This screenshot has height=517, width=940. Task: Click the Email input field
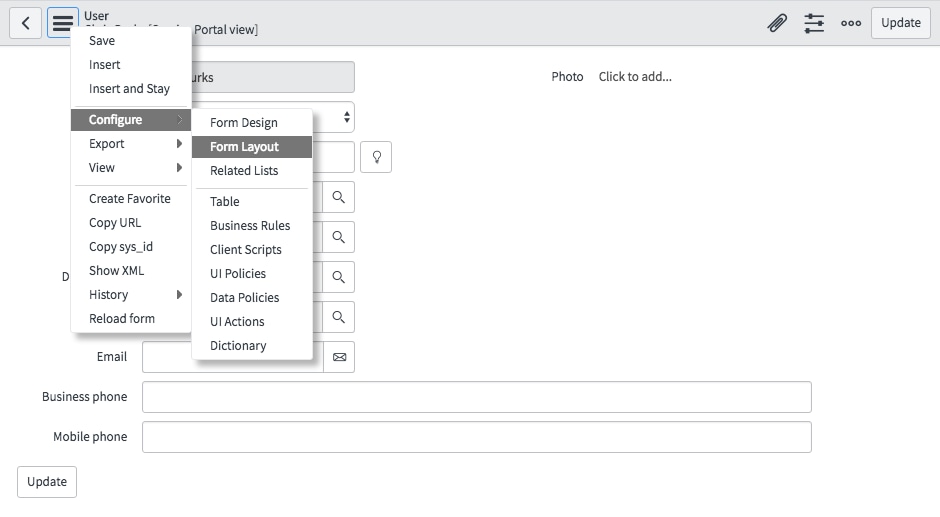[x=167, y=357]
